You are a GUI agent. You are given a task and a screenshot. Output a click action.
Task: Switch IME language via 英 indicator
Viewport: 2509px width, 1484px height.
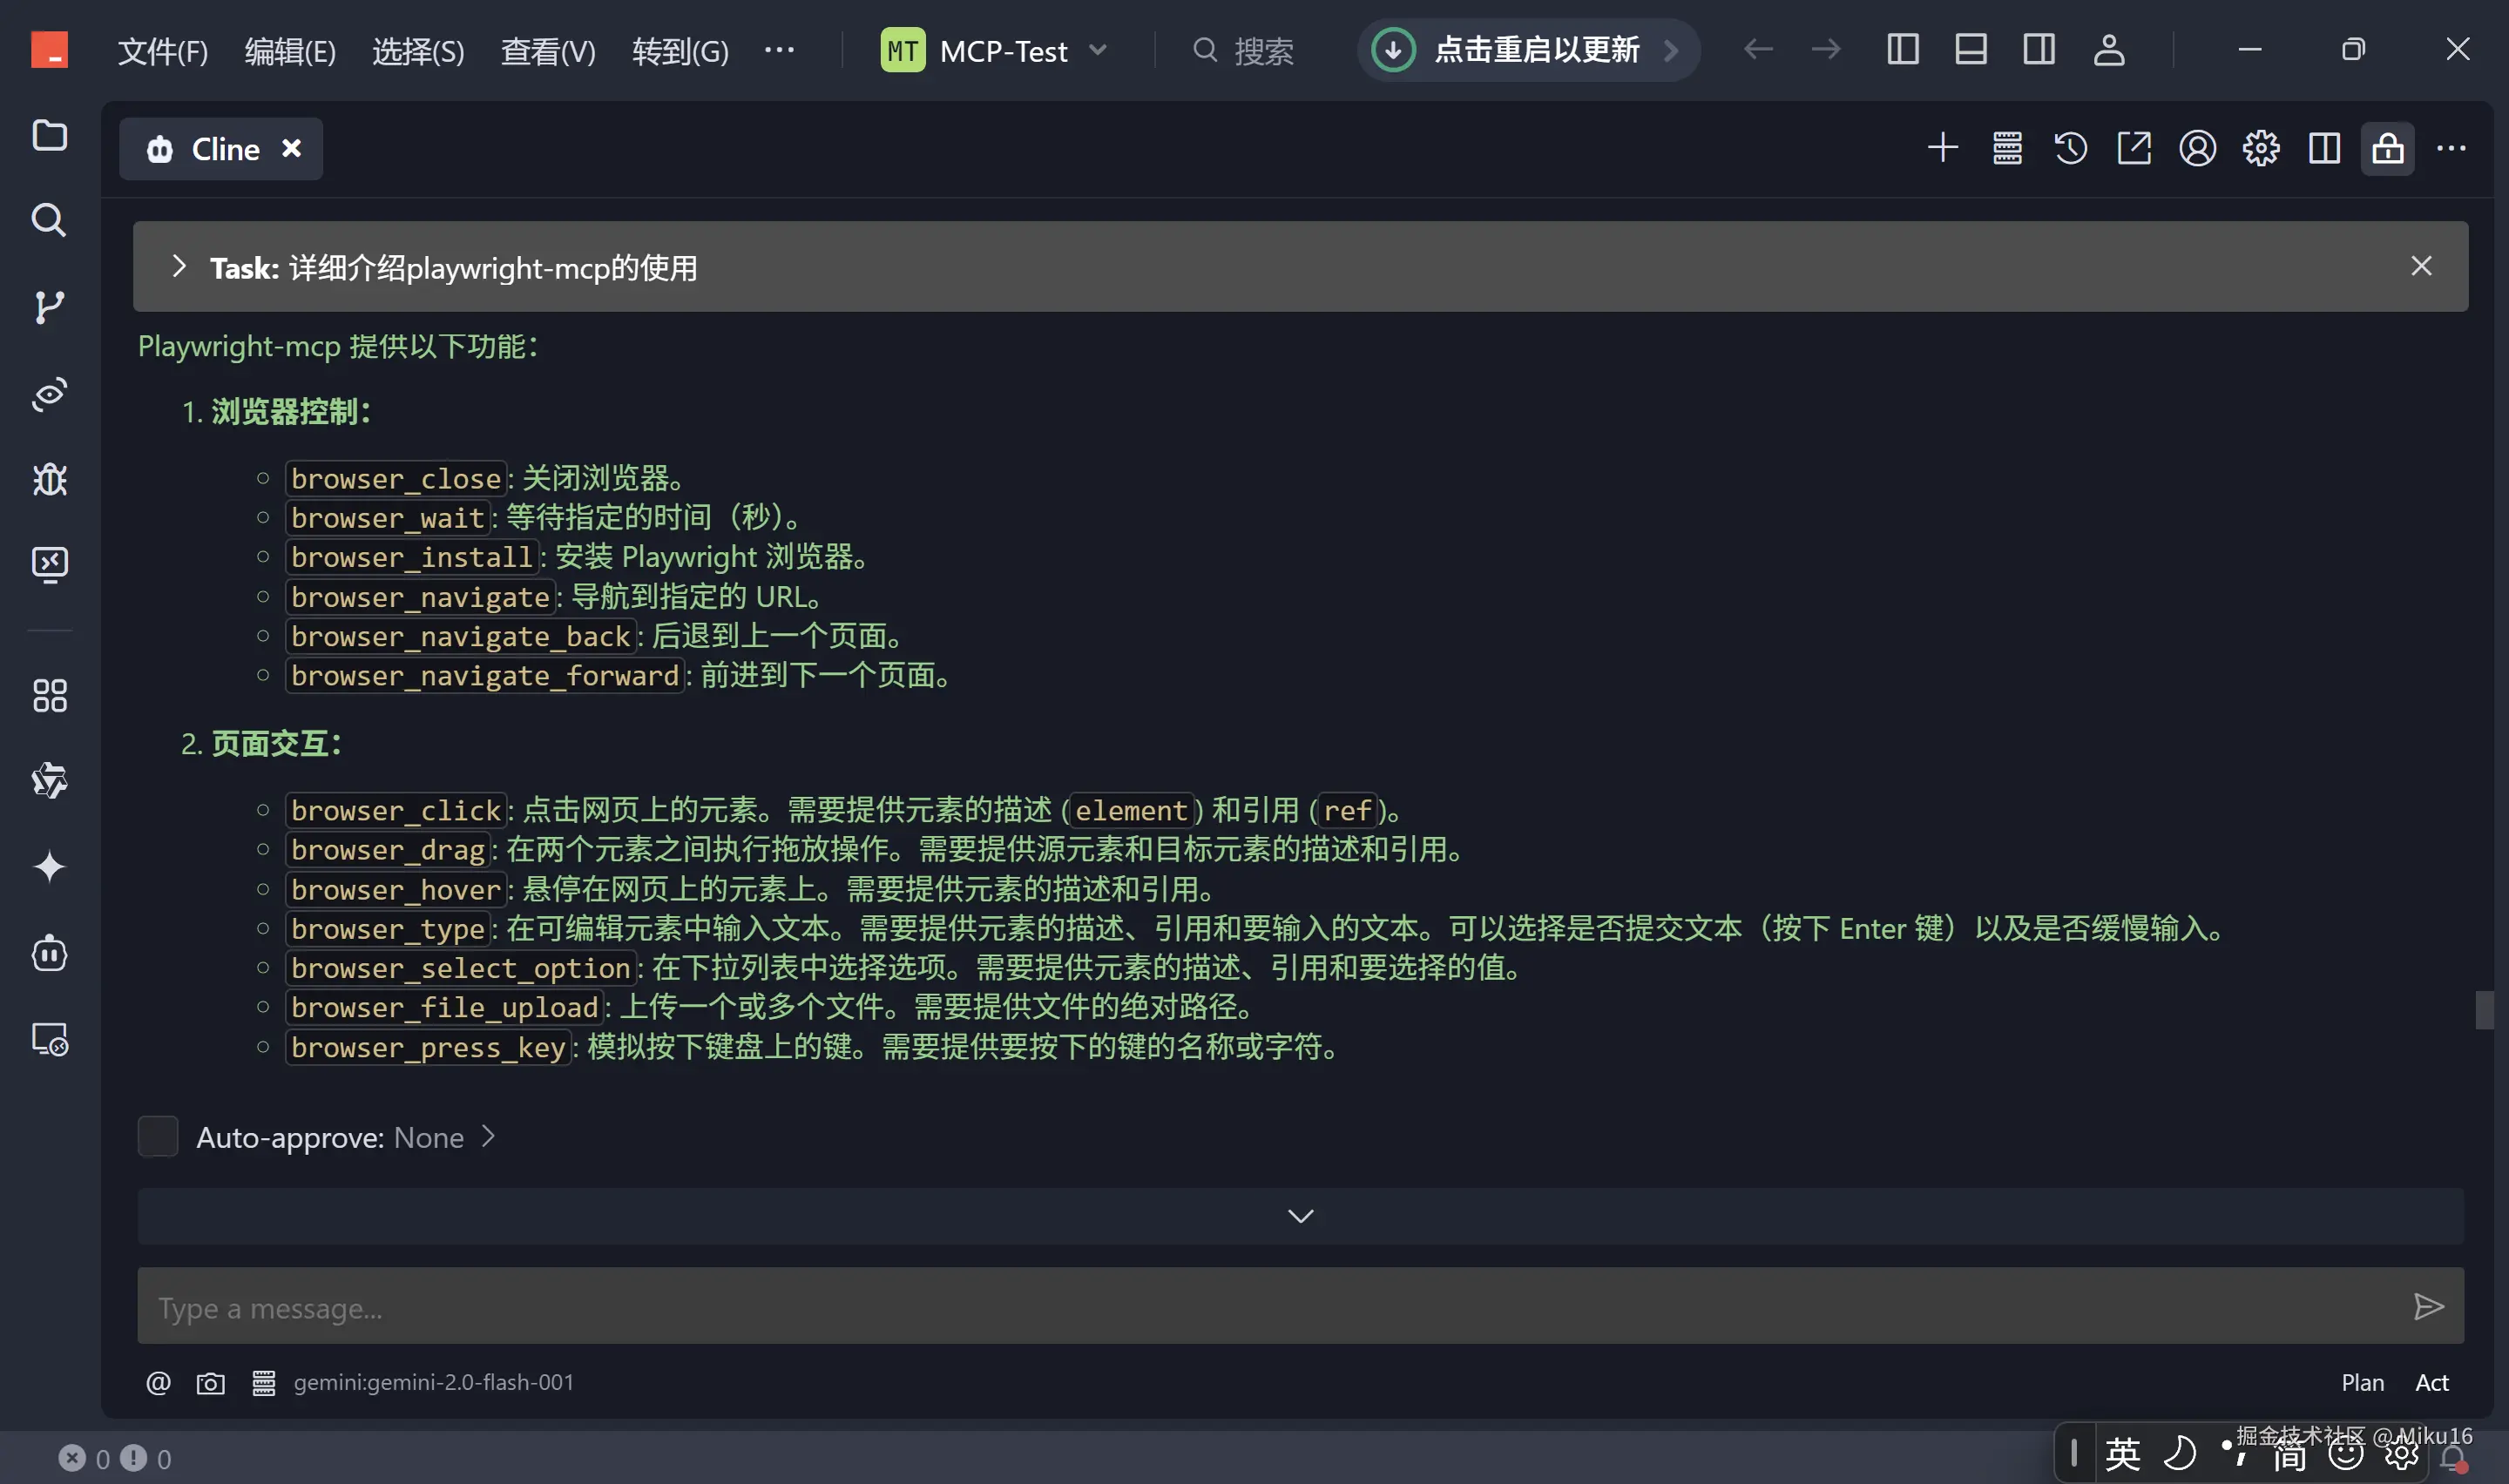(2123, 1454)
